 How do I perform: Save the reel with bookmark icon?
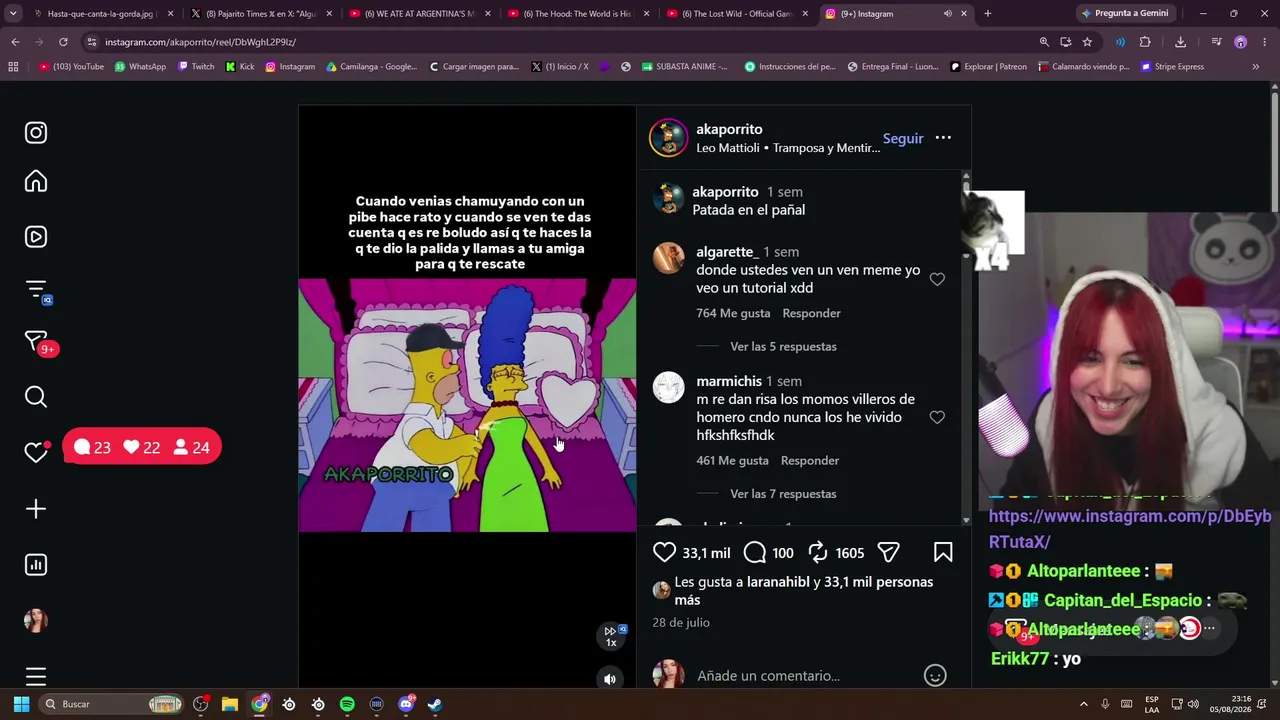click(x=943, y=552)
